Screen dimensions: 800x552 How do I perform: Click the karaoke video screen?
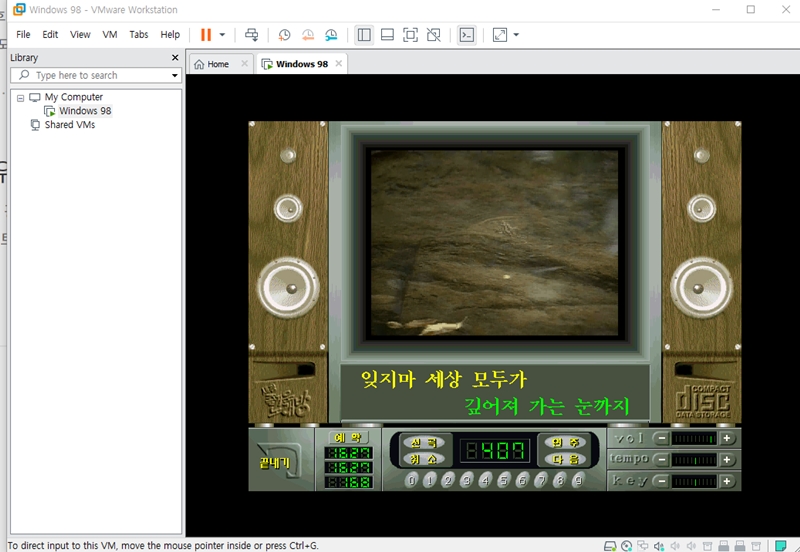[494, 243]
